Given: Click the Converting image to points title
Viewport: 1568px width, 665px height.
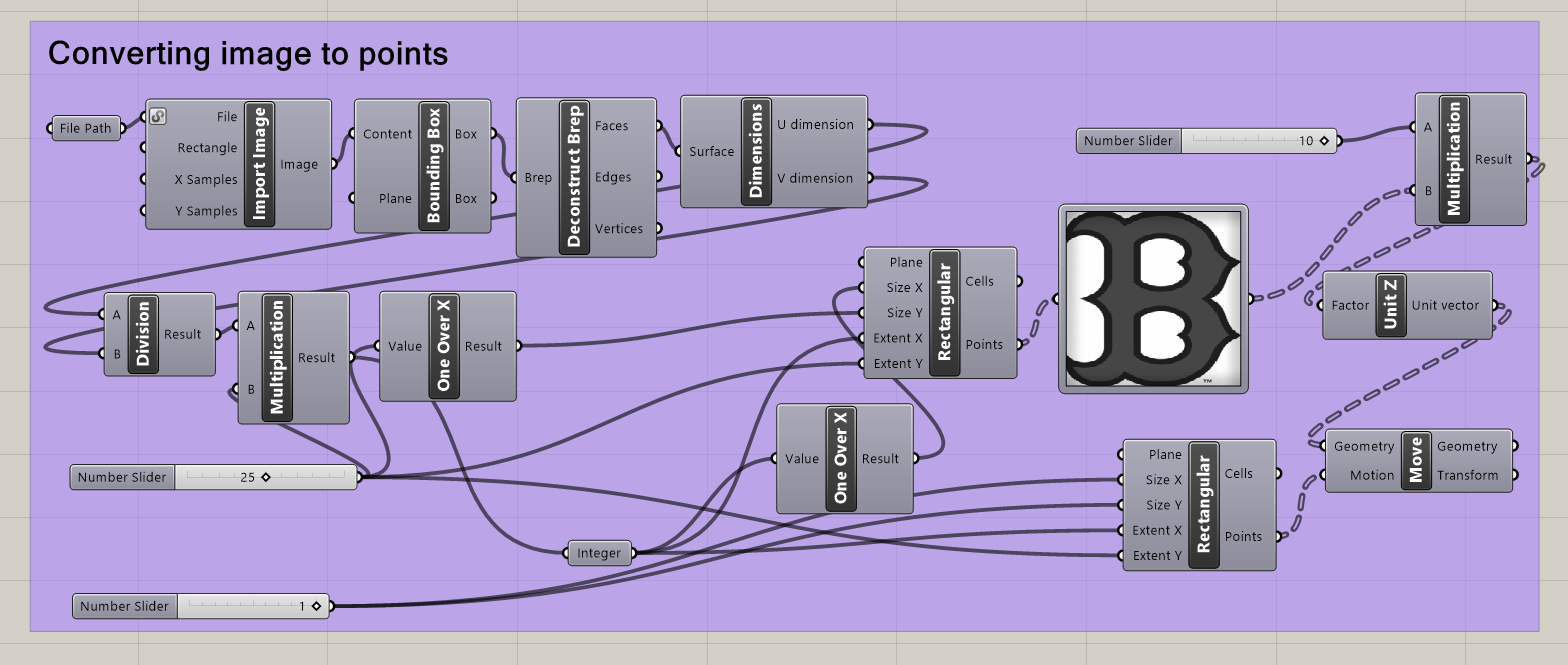Looking at the screenshot, I should coord(248,53).
